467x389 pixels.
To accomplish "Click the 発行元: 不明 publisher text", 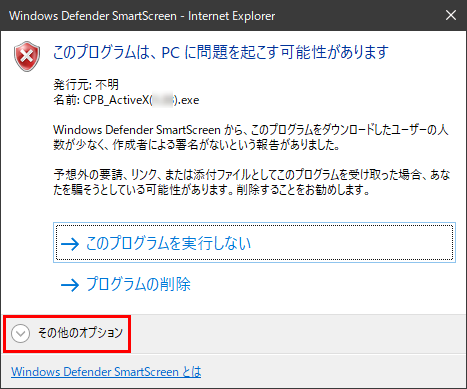I will pos(86,85).
